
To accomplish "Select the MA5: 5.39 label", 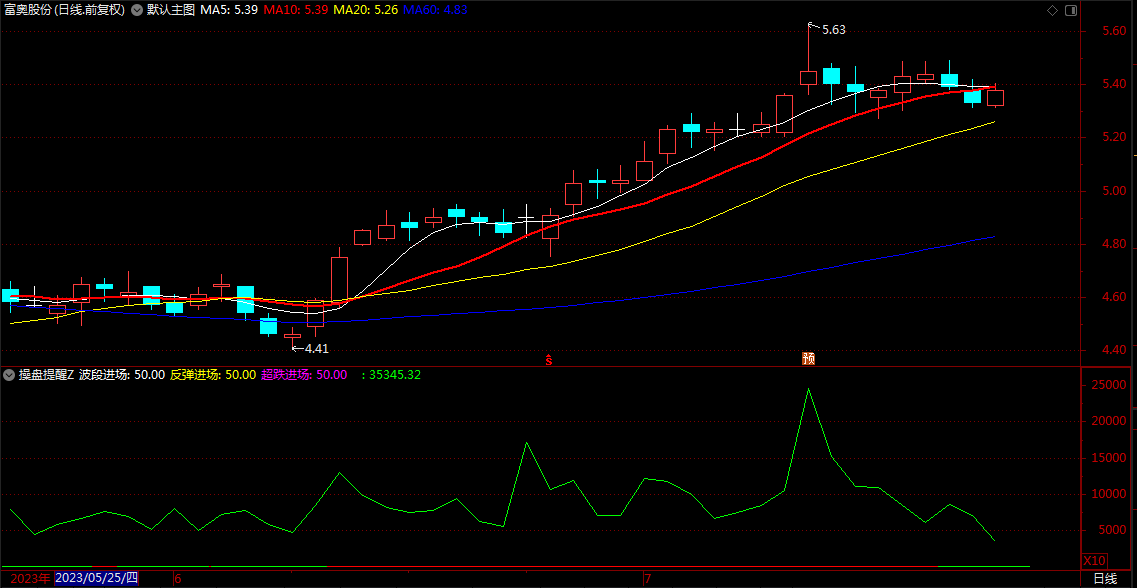I will click(228, 11).
